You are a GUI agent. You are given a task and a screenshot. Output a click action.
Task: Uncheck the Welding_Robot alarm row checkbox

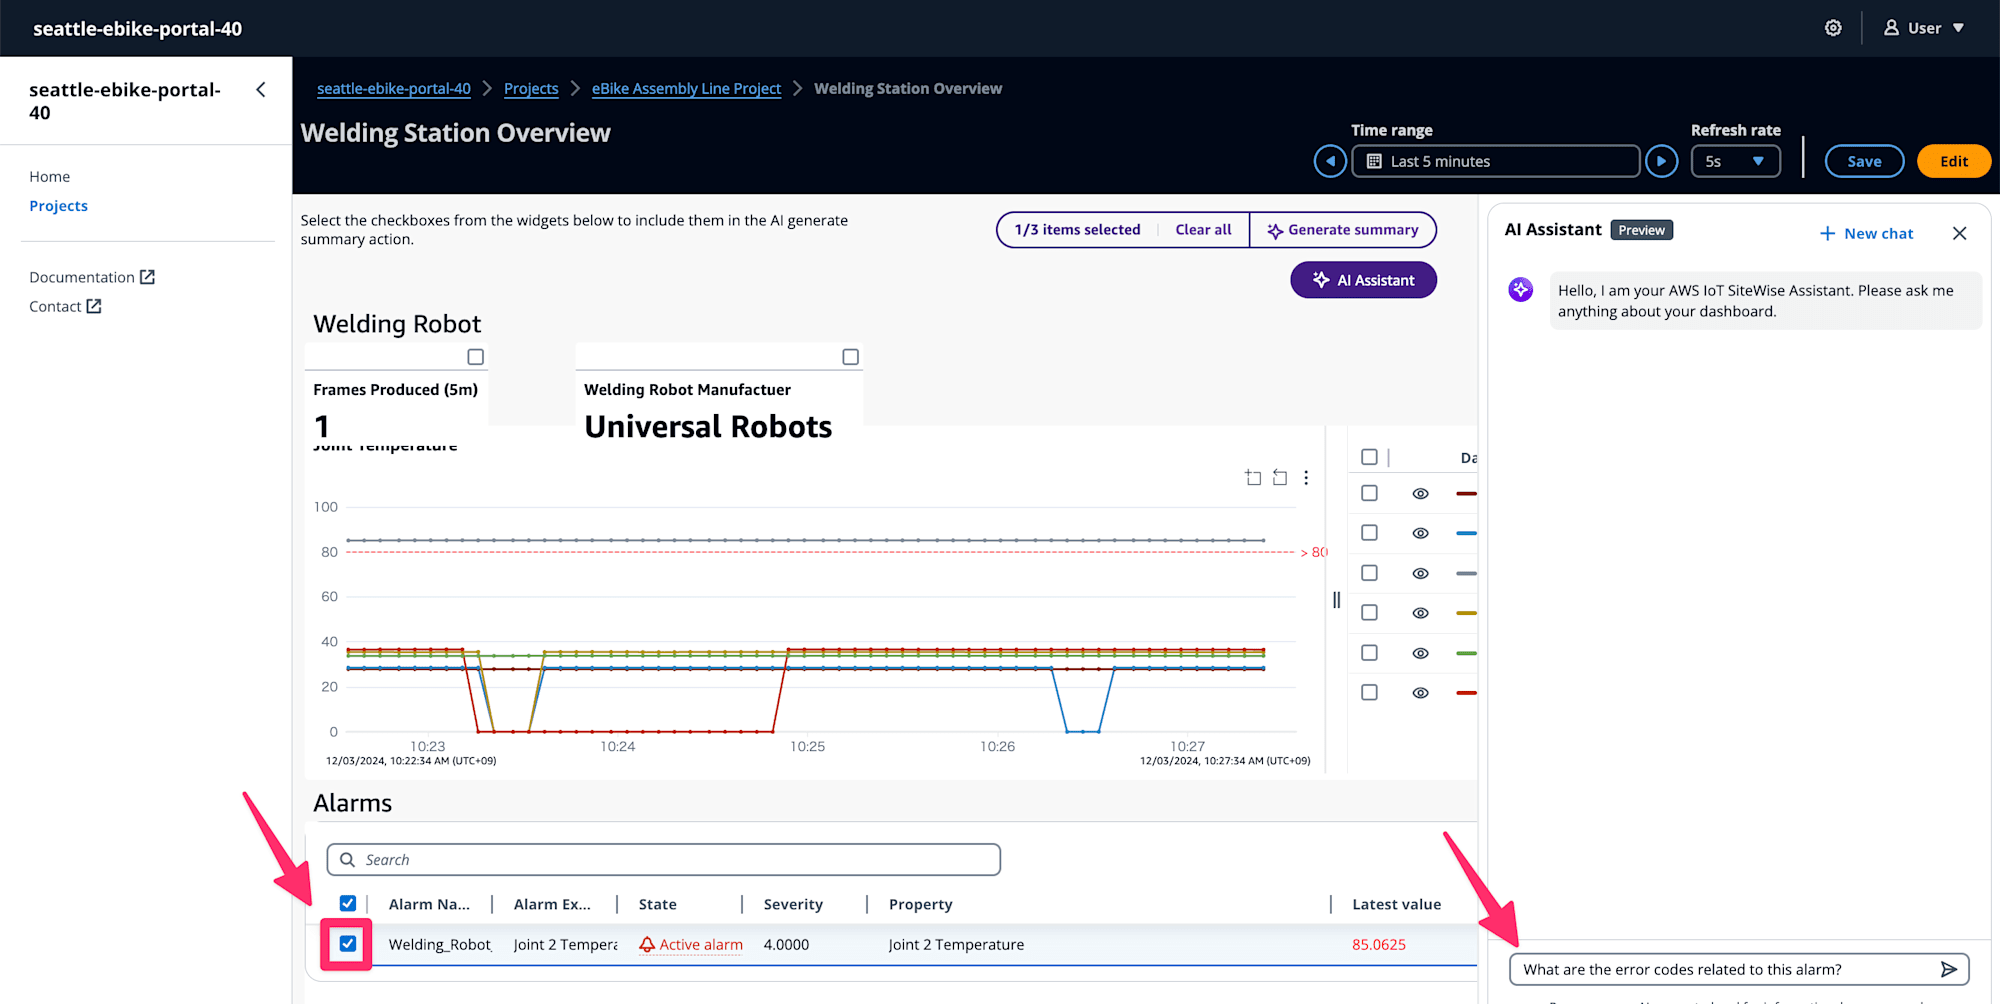pyautogui.click(x=348, y=944)
